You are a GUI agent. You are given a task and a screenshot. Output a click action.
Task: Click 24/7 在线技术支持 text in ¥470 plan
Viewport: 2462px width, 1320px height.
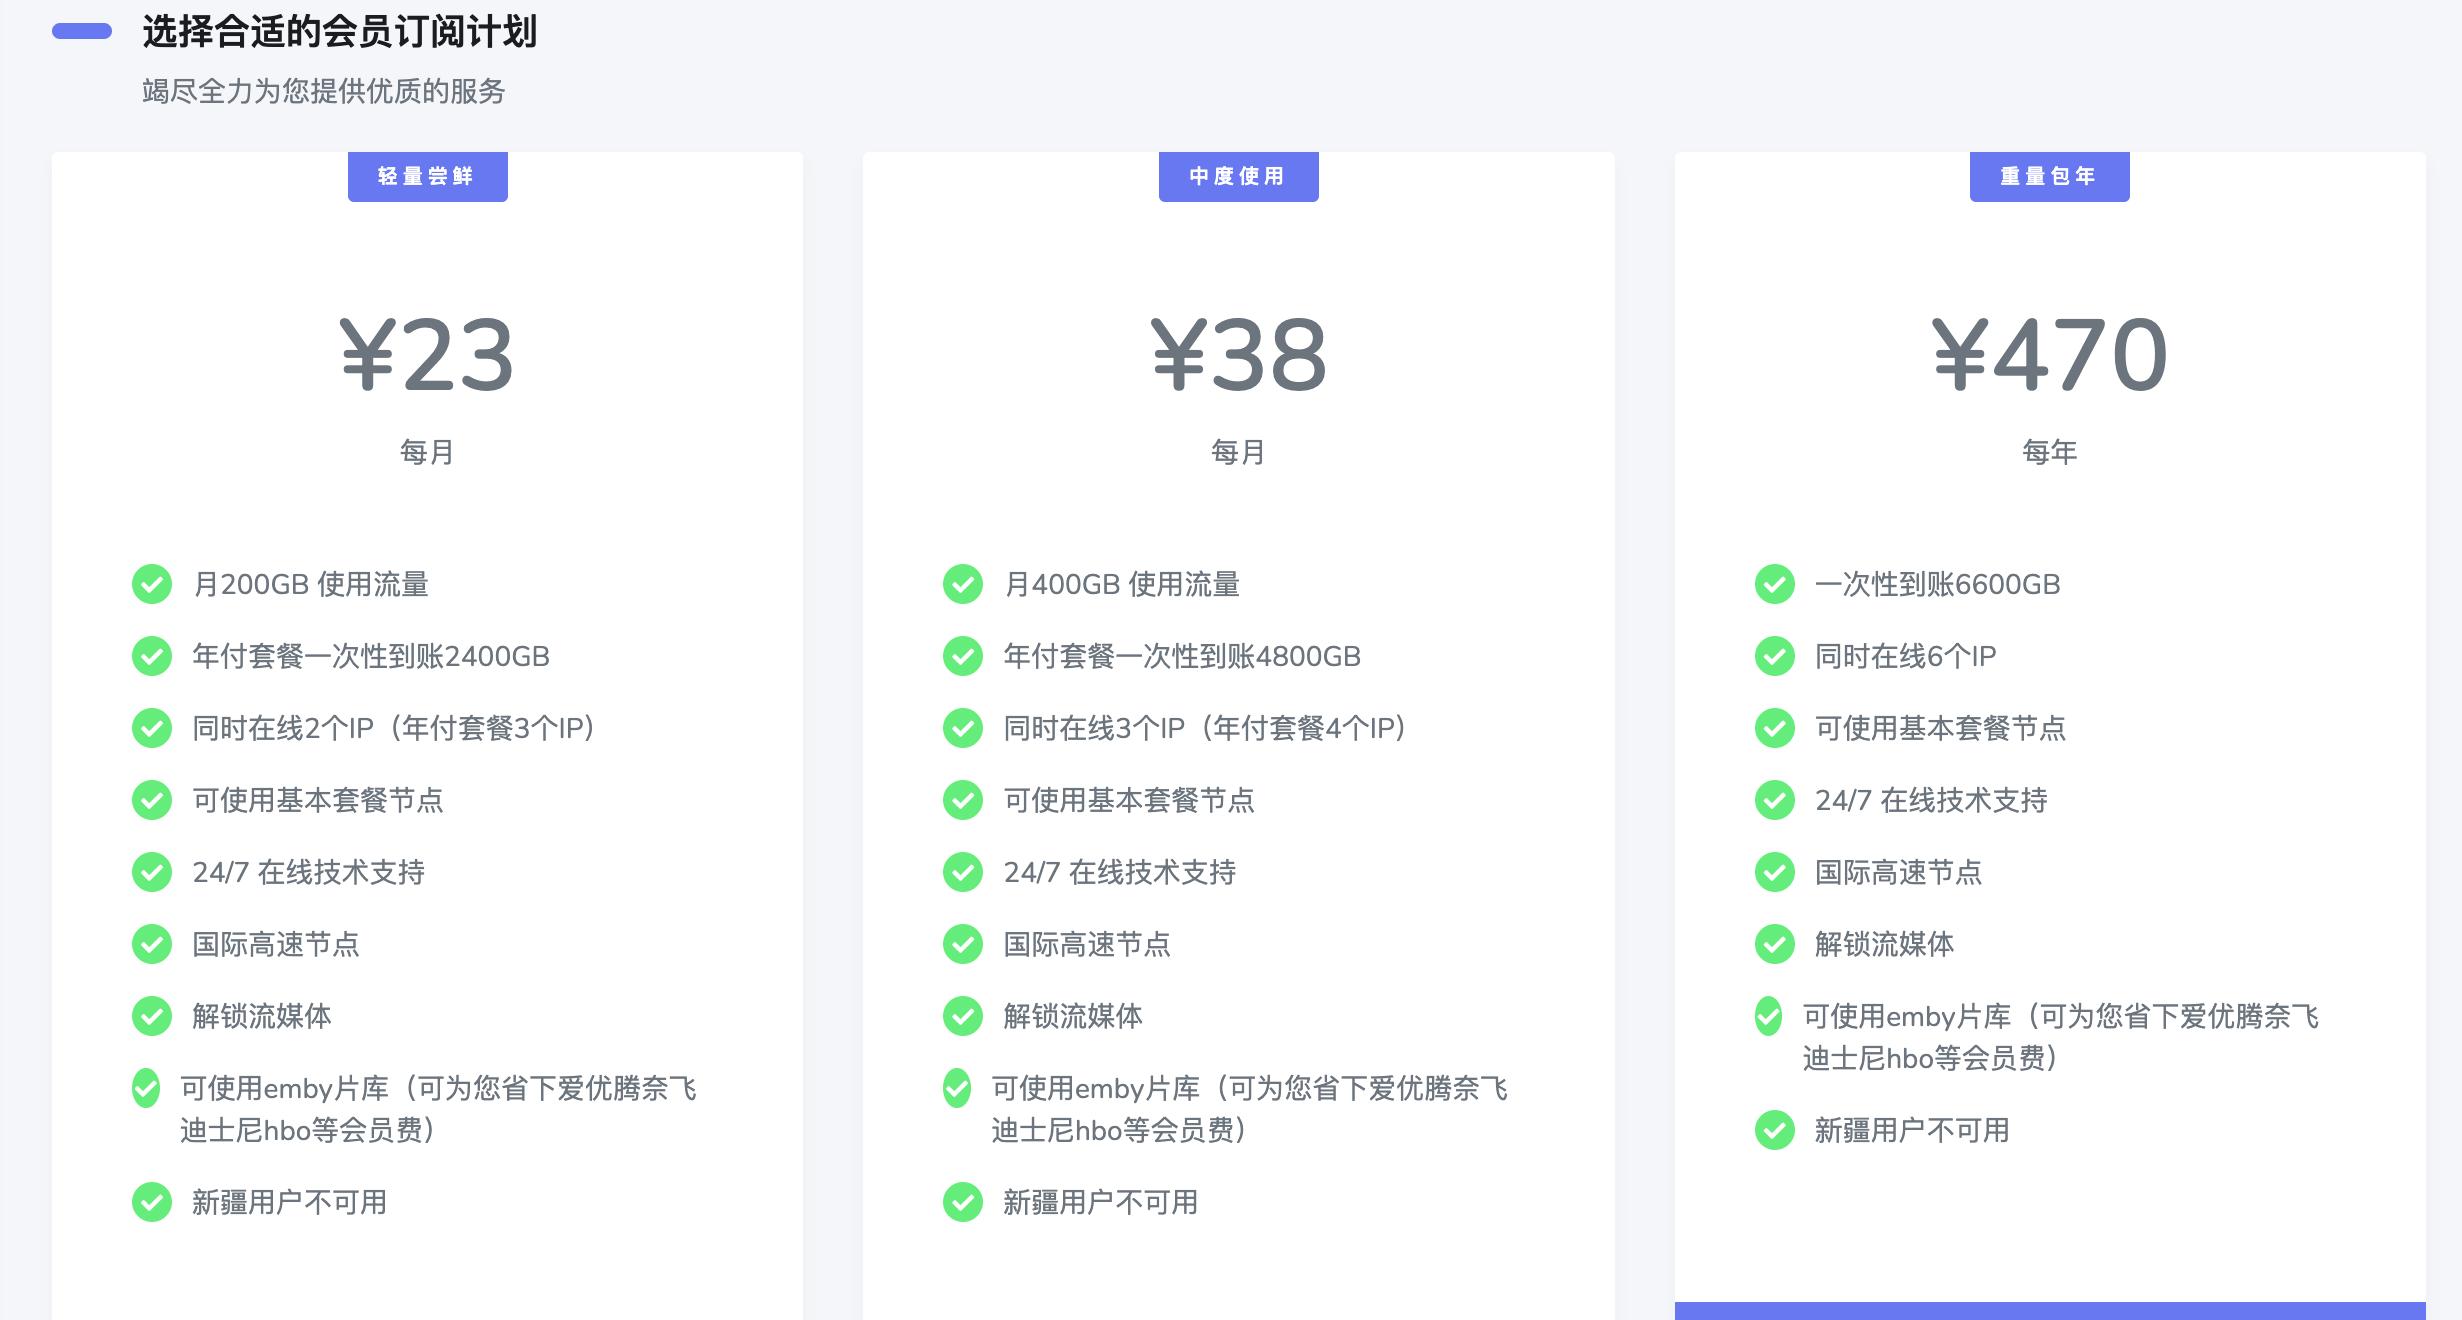coord(1932,800)
